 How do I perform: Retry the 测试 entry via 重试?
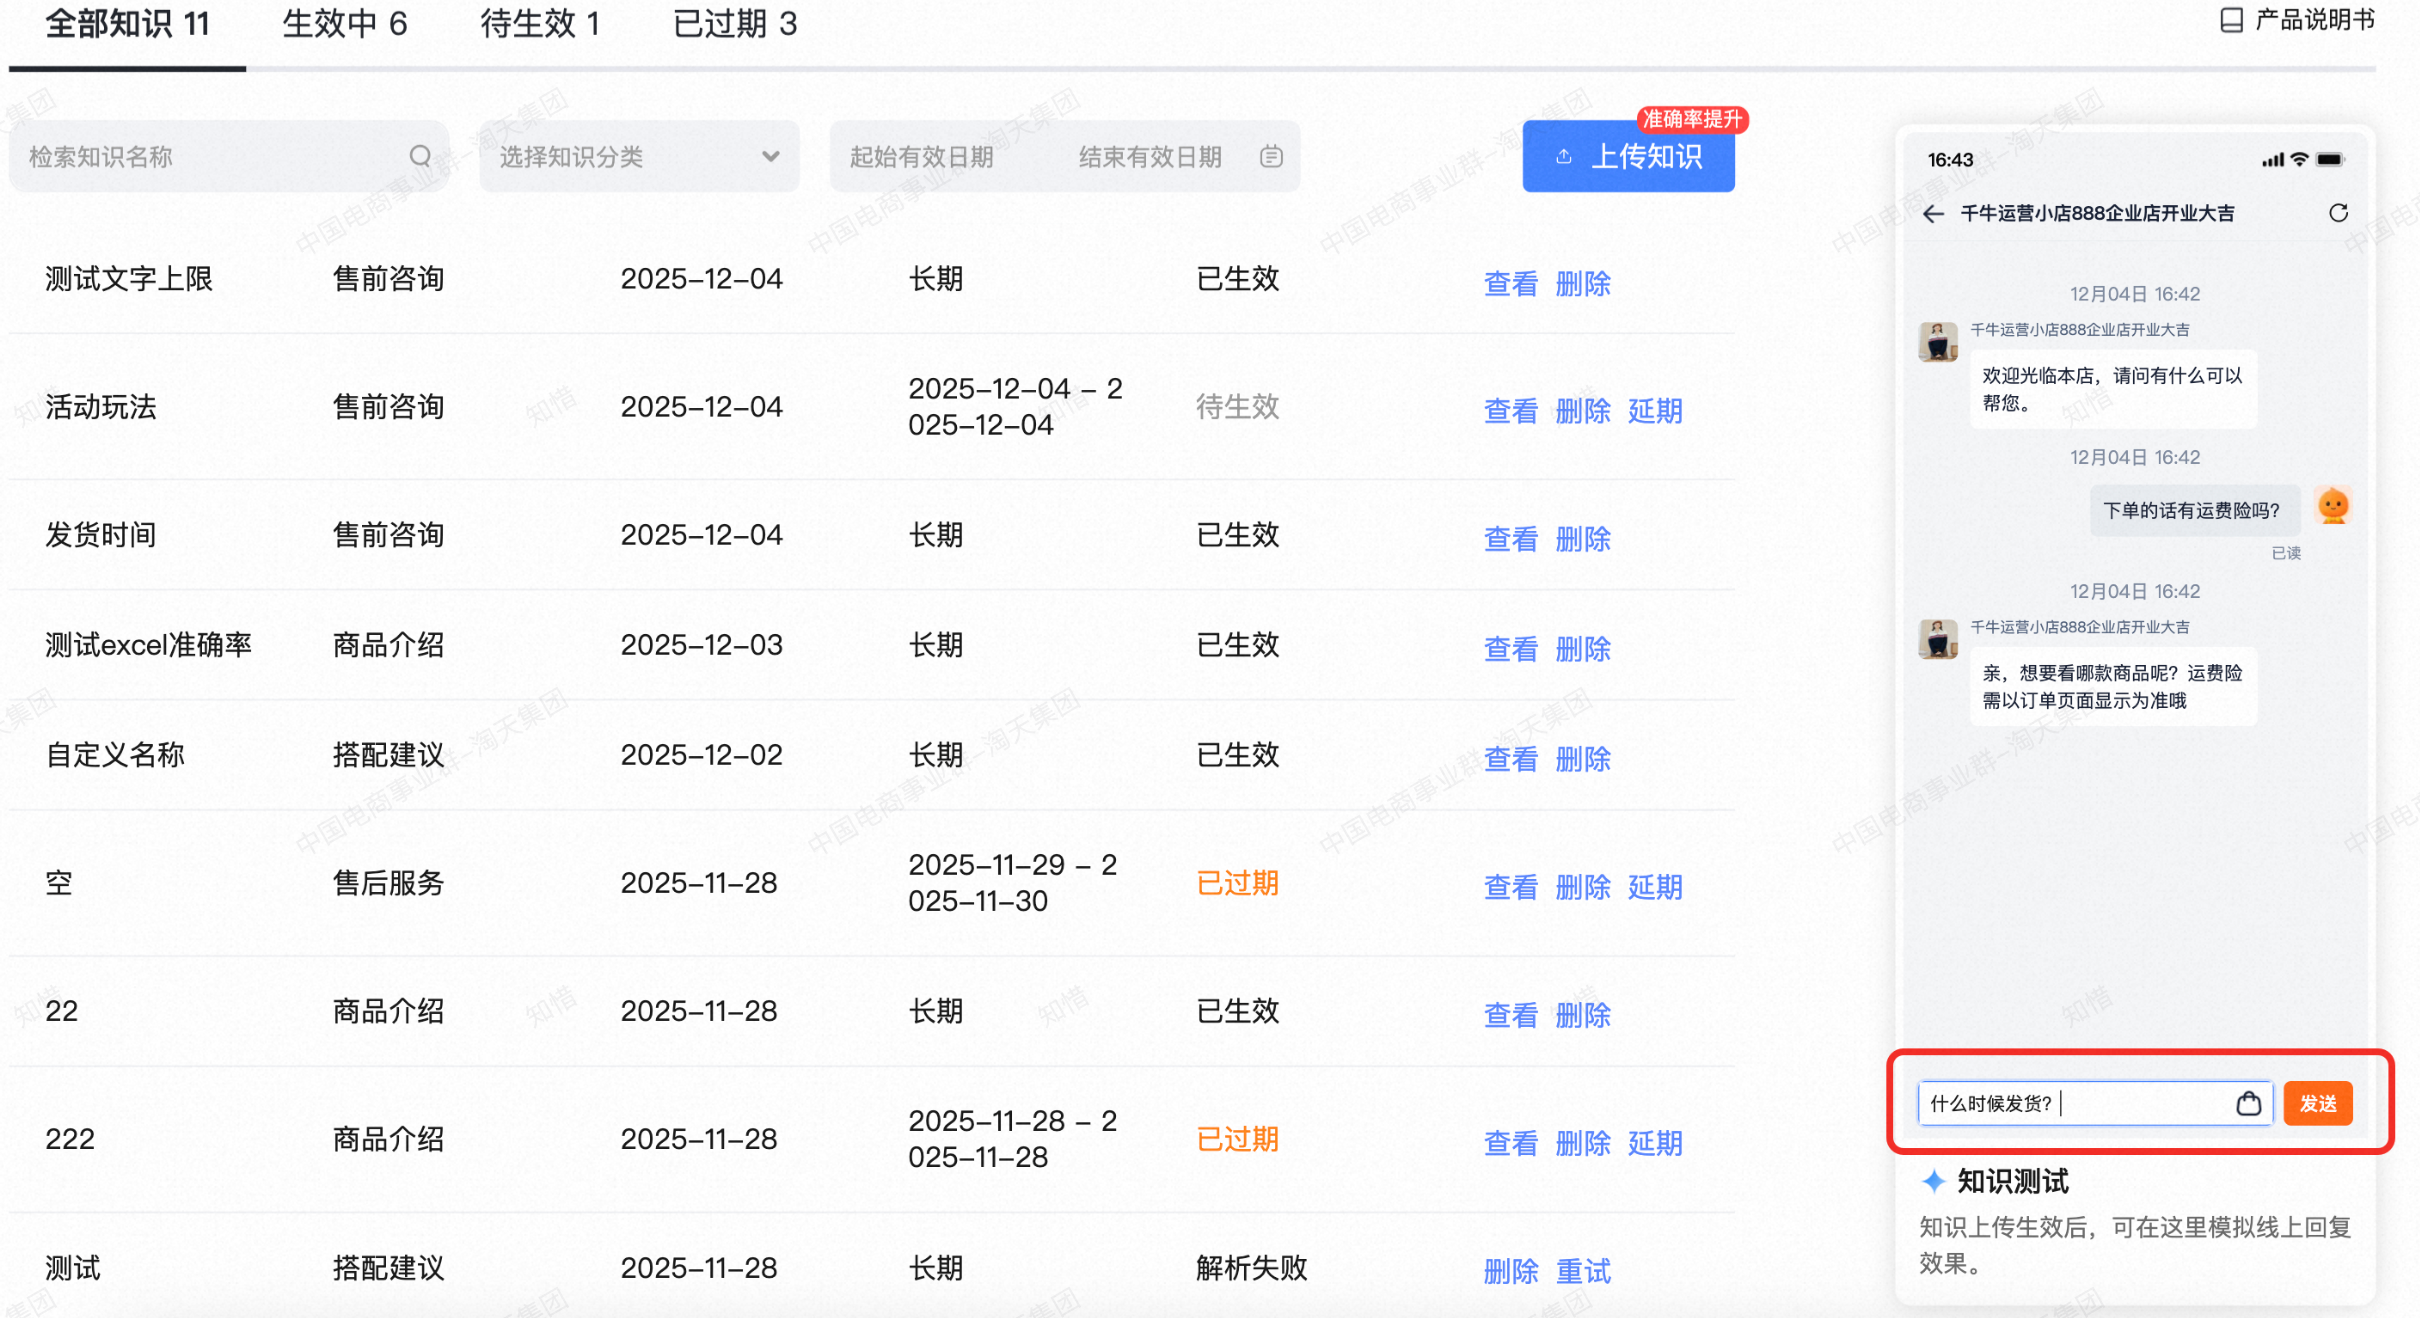pyautogui.click(x=1583, y=1271)
